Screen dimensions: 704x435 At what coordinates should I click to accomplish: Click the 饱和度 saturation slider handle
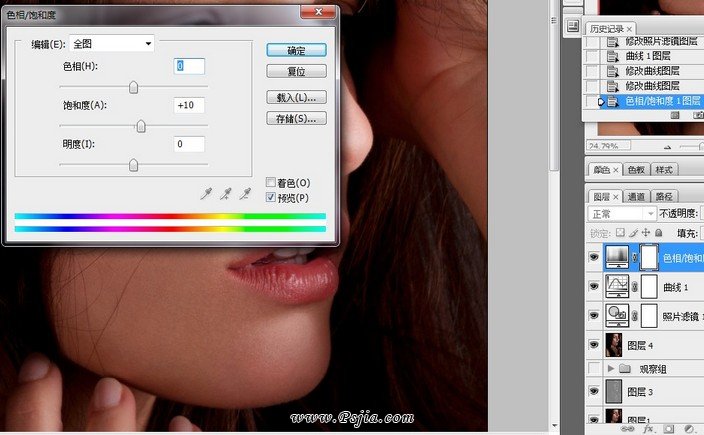[x=141, y=126]
